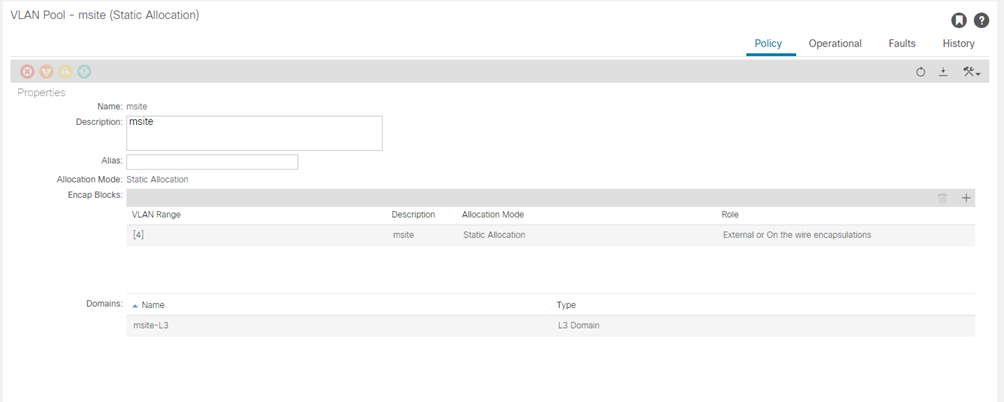Click the red critical faults icon
1004x402 pixels.
(28, 71)
